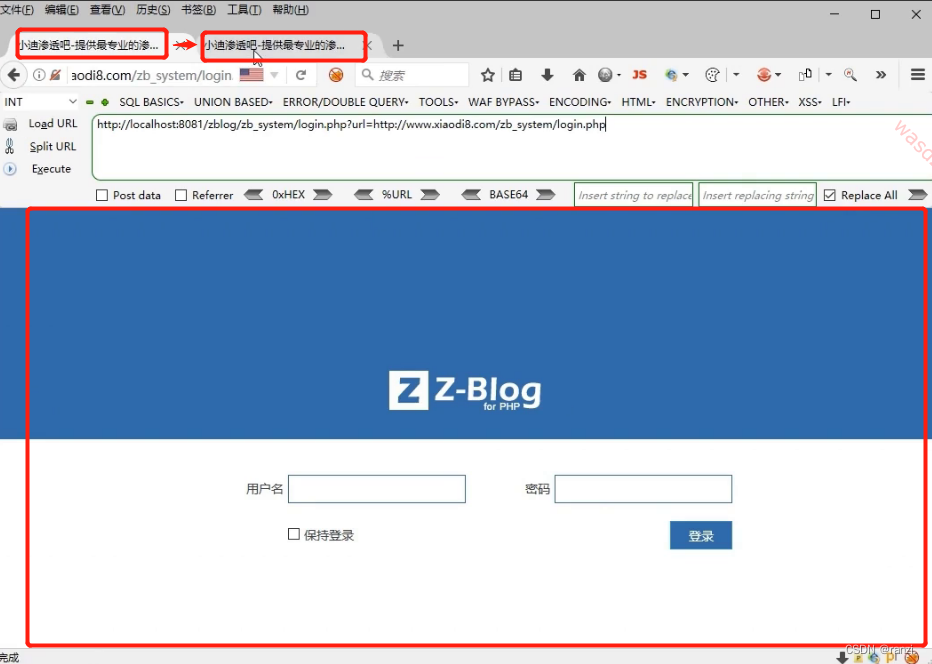
Task: Open the dropdown arrow beside the US flag
Action: 274,75
